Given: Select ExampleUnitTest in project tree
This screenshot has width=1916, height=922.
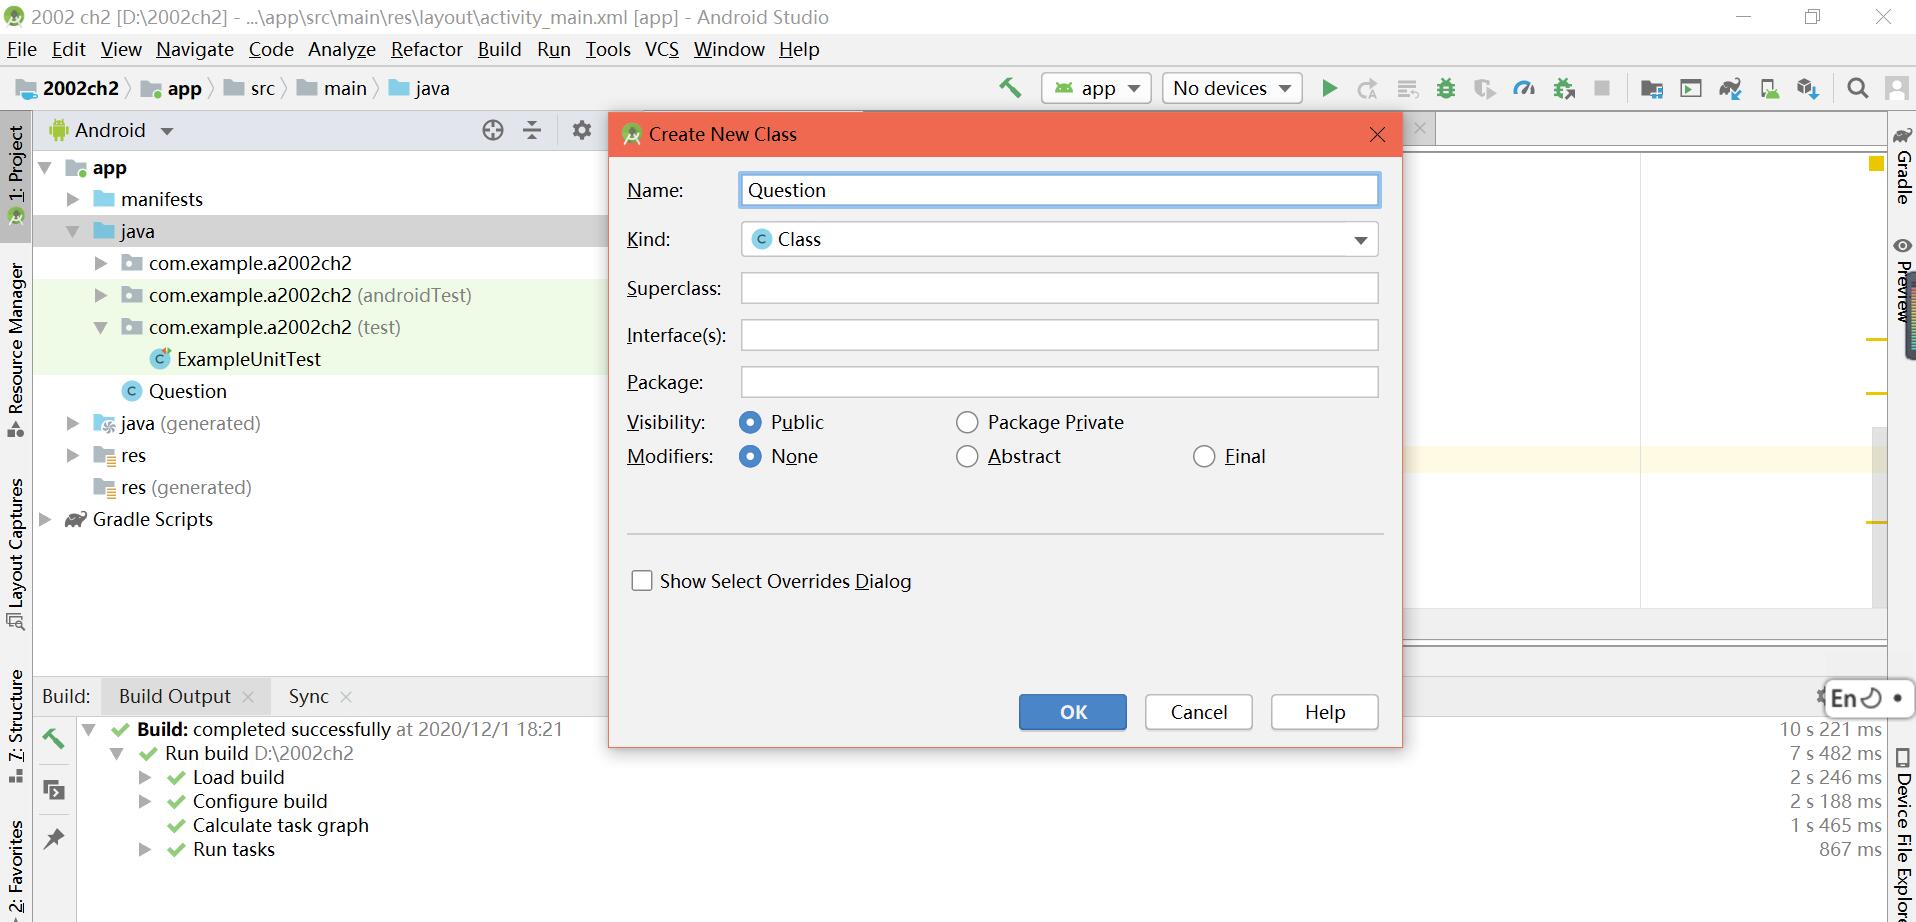Looking at the screenshot, I should tap(249, 359).
